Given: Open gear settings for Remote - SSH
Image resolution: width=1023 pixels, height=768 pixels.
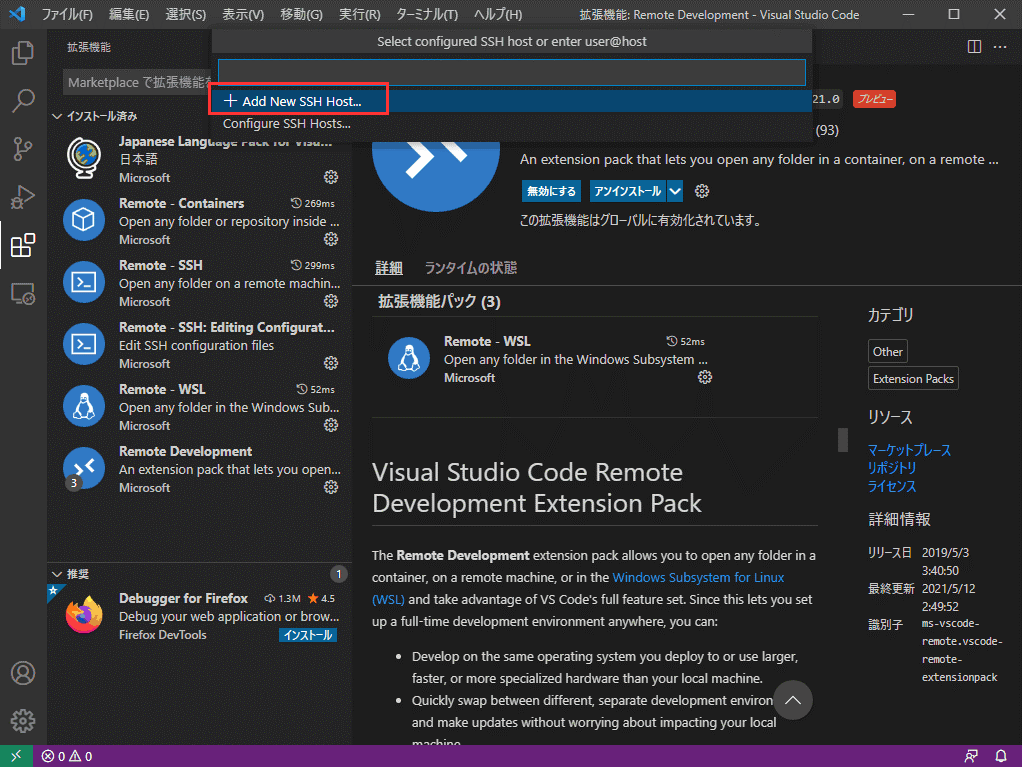Looking at the screenshot, I should [x=331, y=301].
